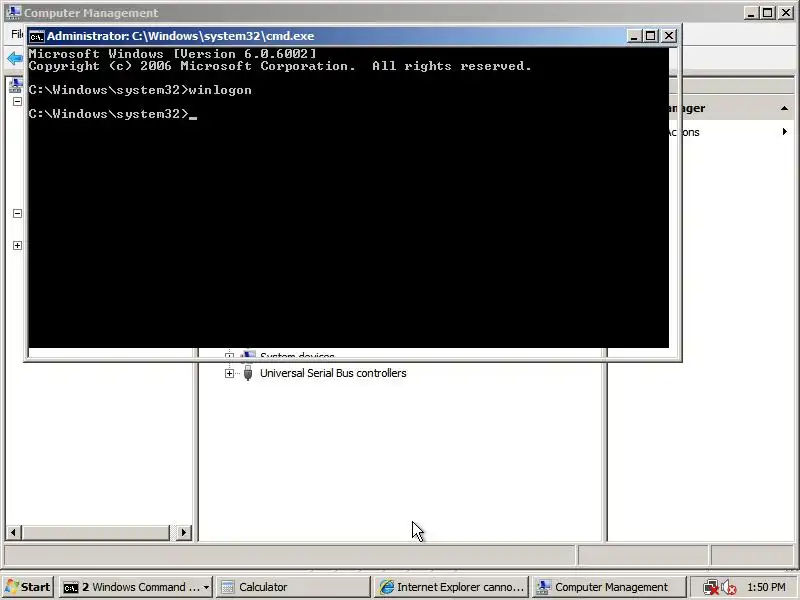Close the cmd.exe command prompt window

[x=668, y=36]
